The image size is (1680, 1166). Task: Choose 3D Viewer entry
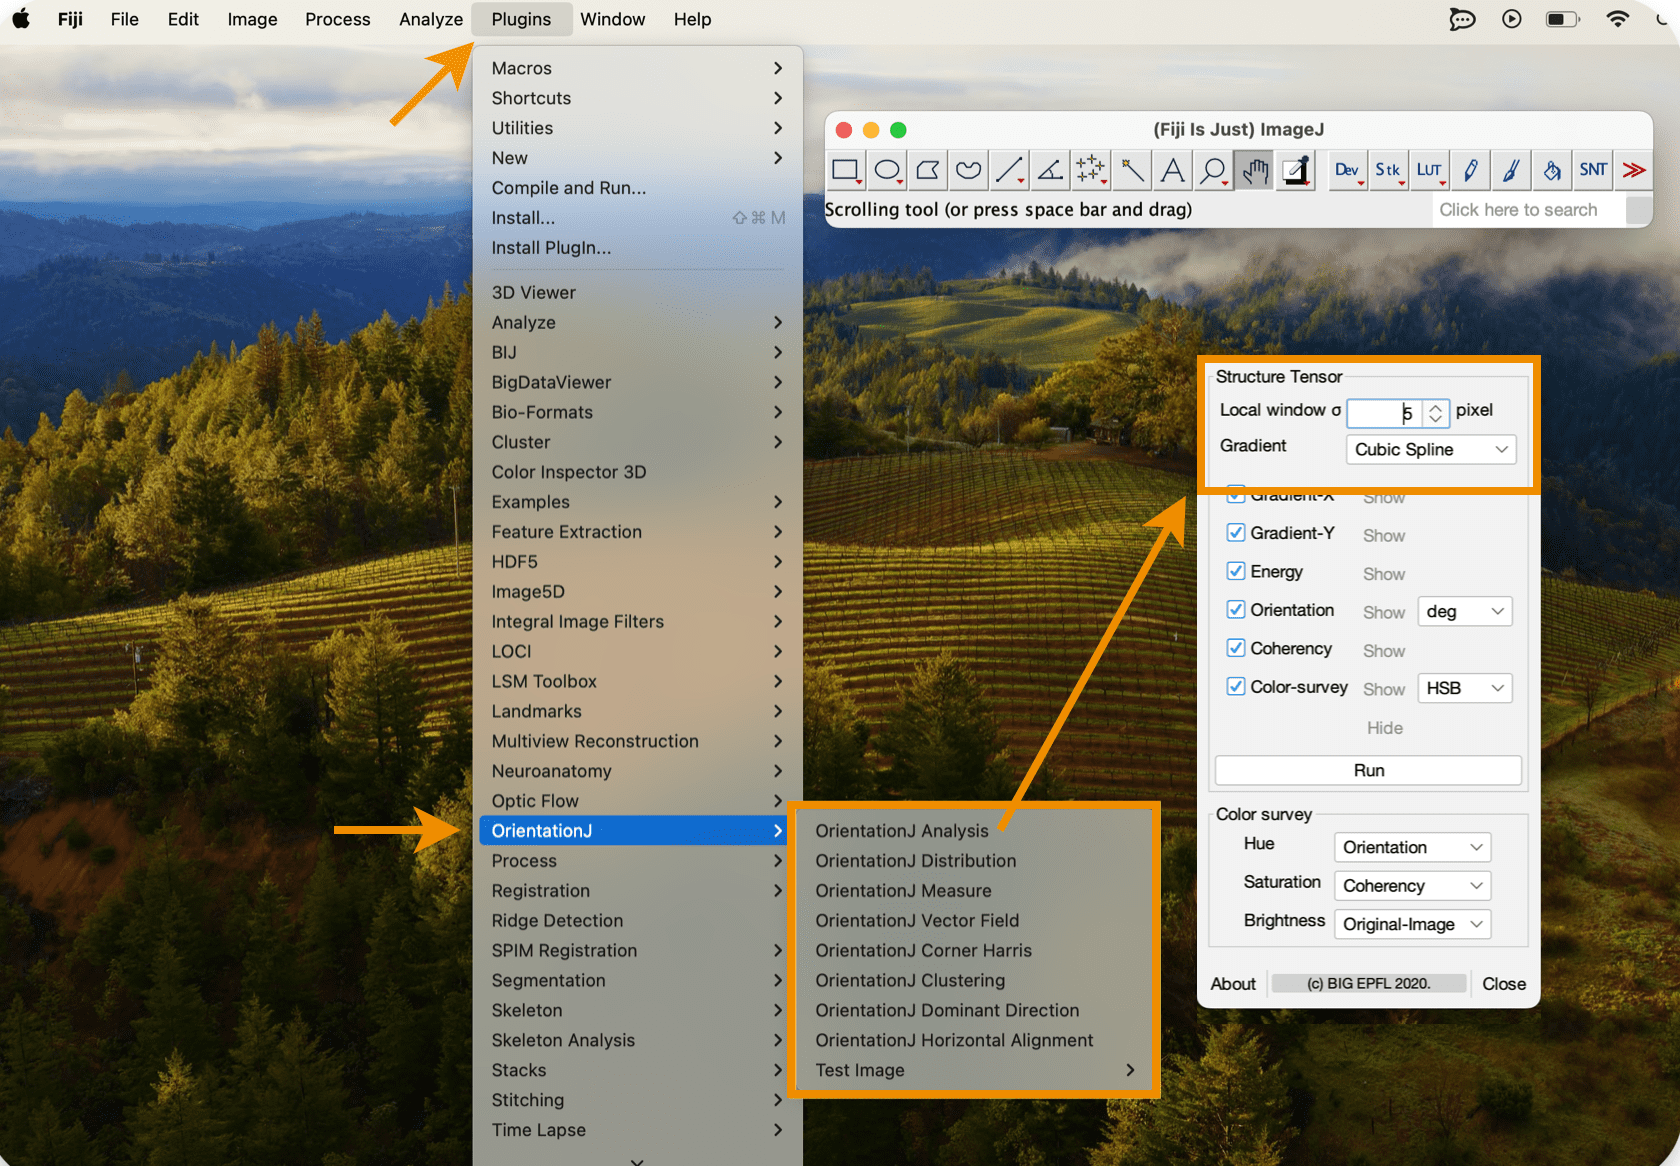point(533,293)
